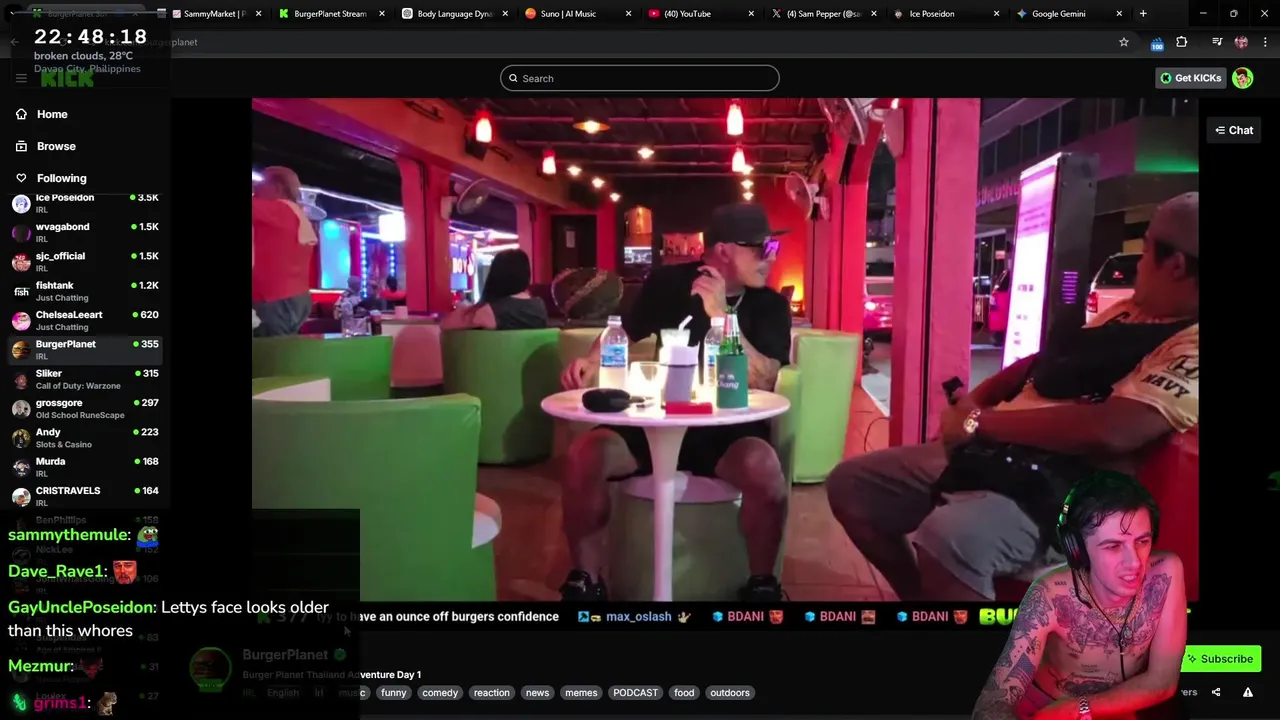Image resolution: width=1280 pixels, height=720 pixels.
Task: Open Ice Poseidon channel in sidebar
Action: tap(85, 203)
